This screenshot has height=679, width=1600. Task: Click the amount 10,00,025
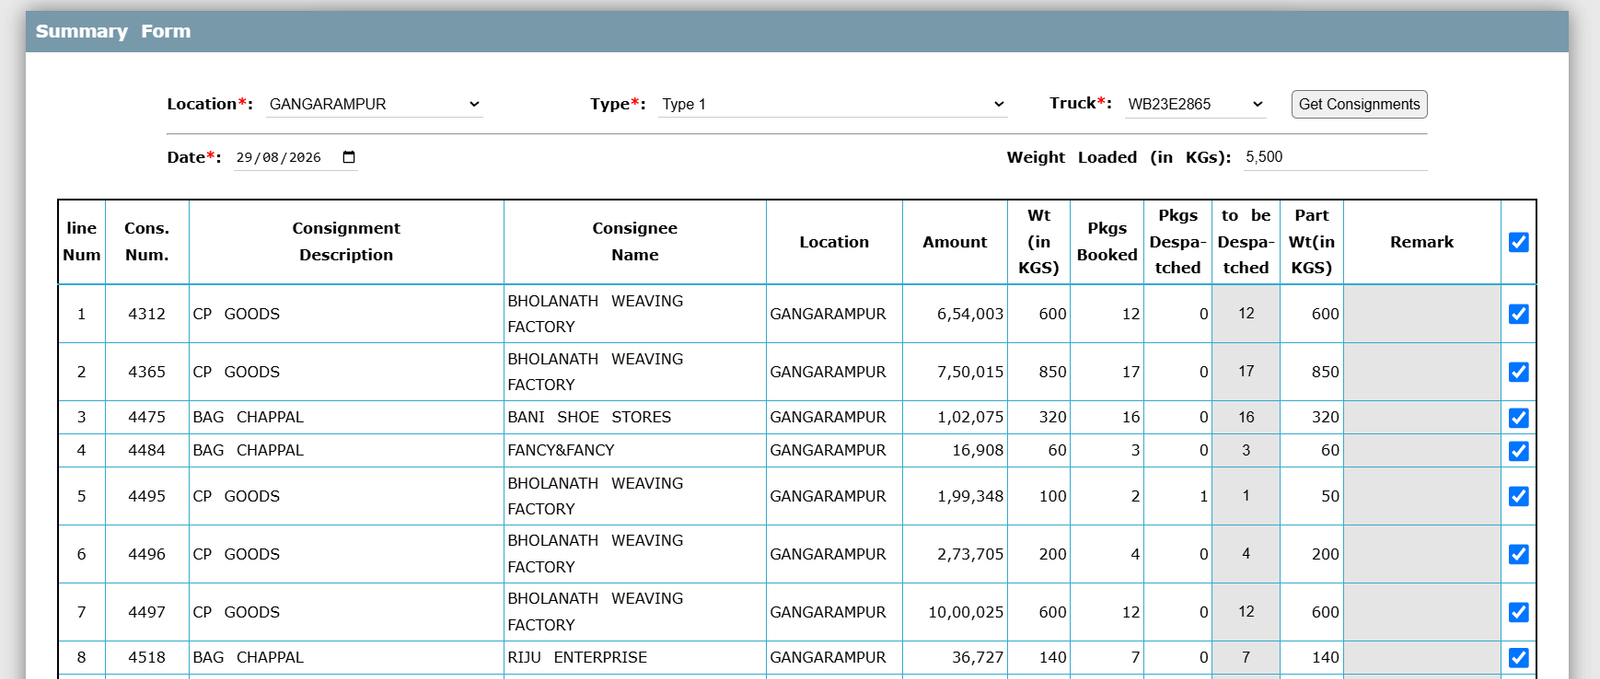coord(966,612)
